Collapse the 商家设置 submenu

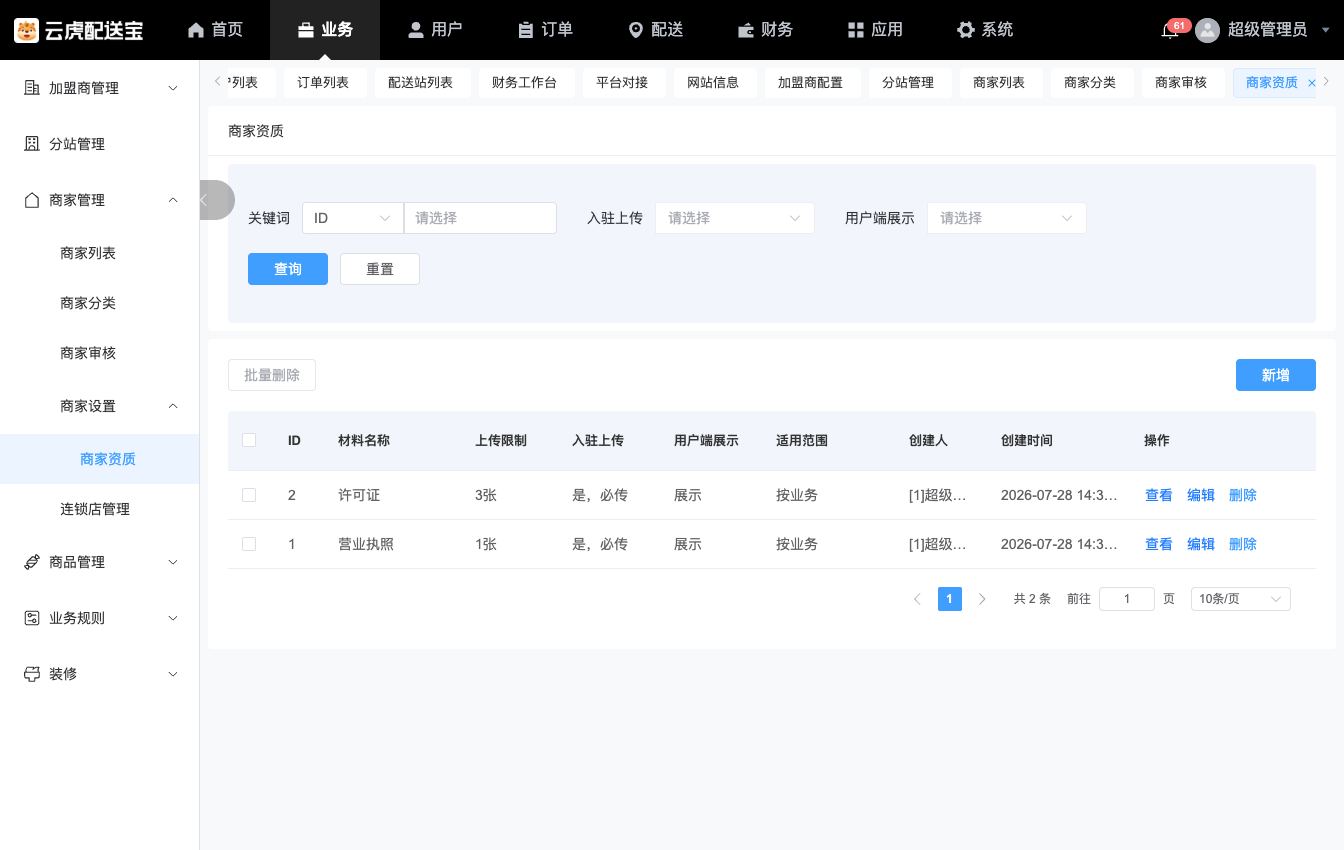[x=100, y=406]
